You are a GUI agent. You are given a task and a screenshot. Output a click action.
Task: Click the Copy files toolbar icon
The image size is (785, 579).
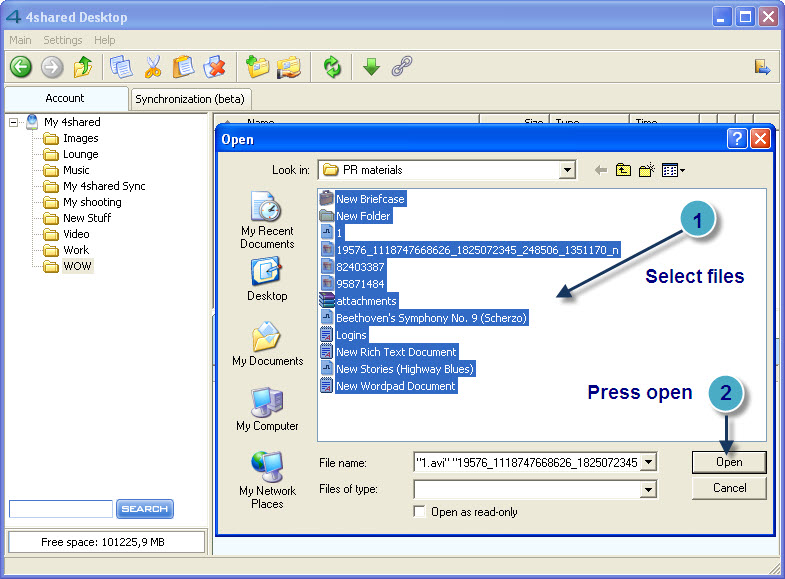click(x=121, y=67)
